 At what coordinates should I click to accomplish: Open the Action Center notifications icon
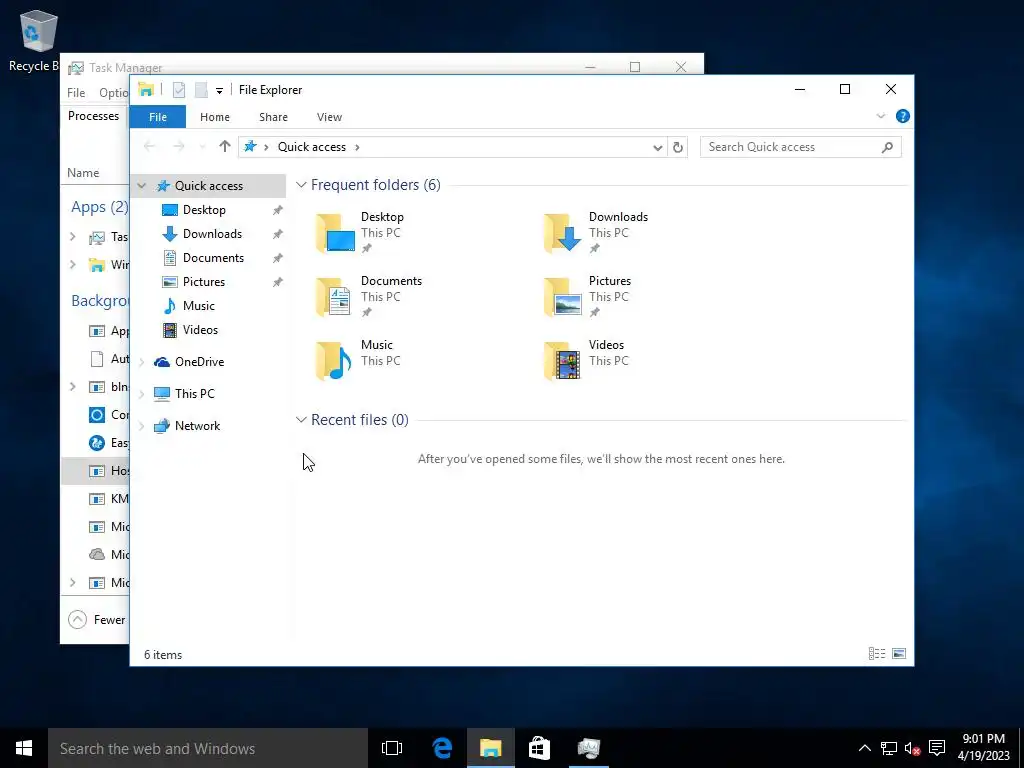click(937, 748)
